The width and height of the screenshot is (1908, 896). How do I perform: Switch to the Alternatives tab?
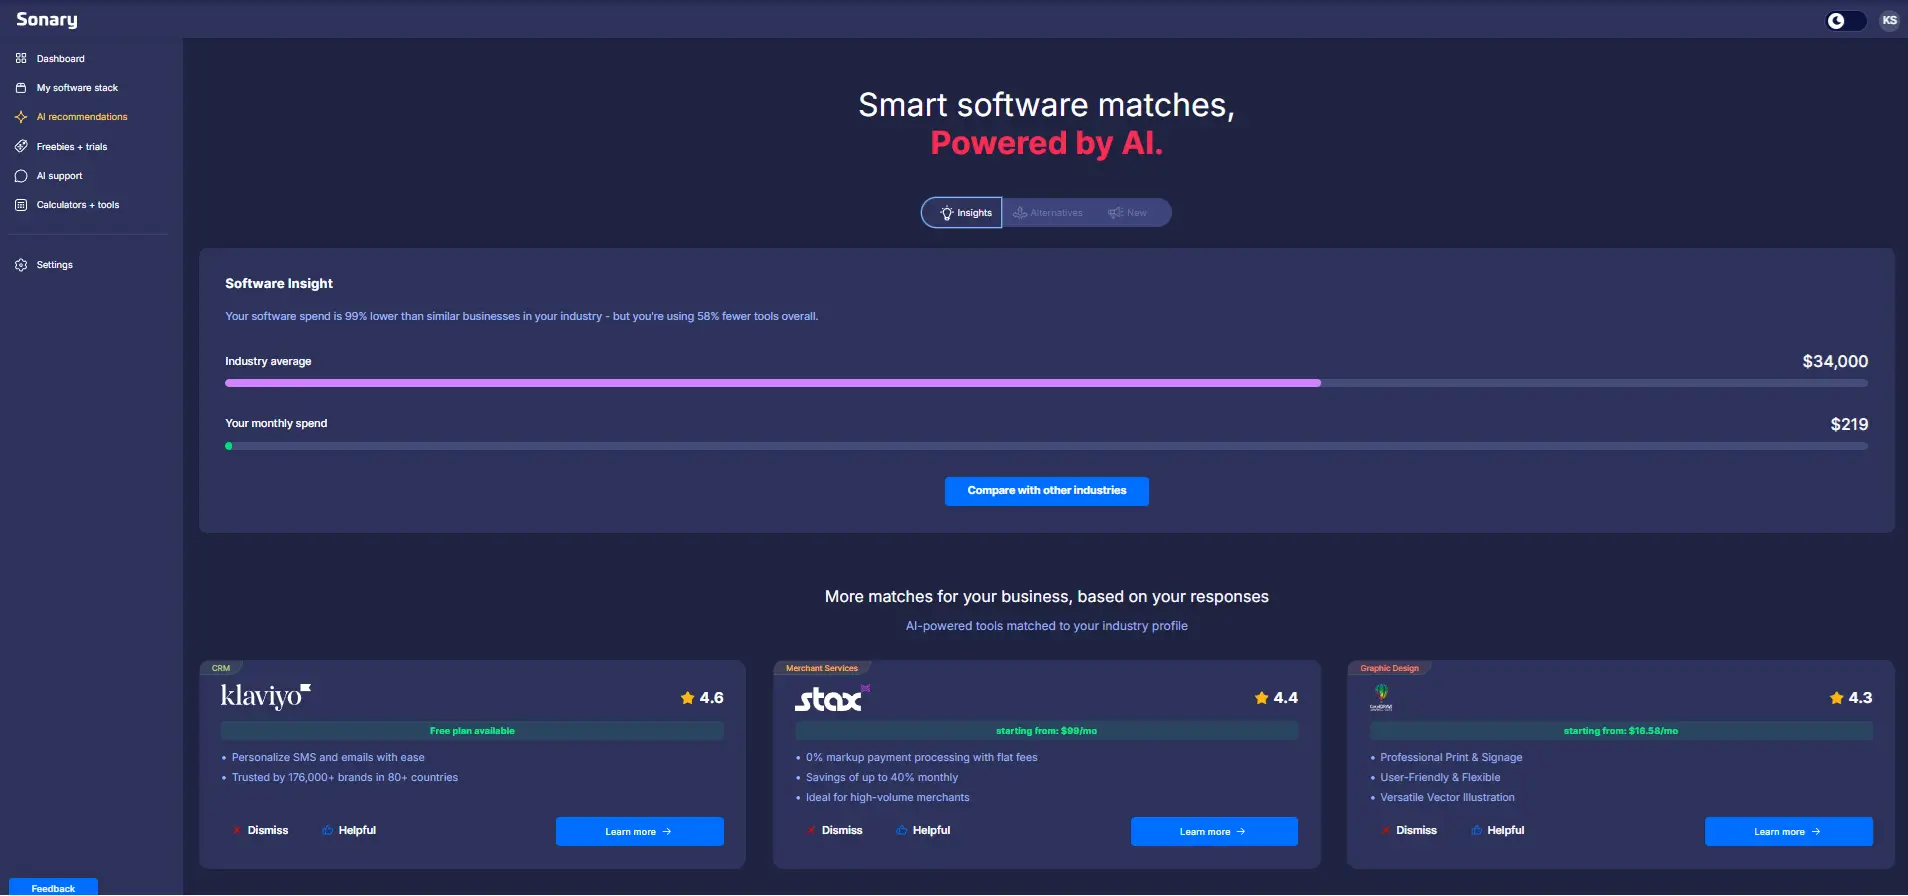click(x=1047, y=213)
